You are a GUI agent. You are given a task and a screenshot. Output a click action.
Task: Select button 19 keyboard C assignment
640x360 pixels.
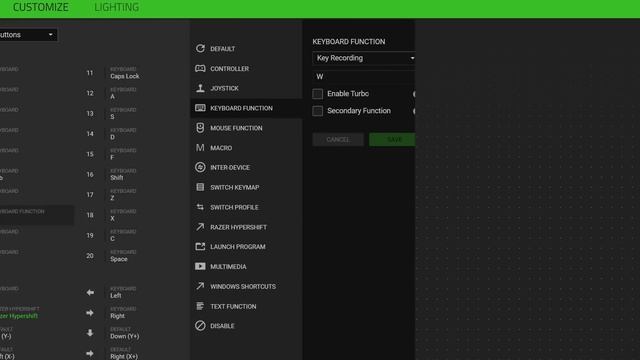(123, 236)
